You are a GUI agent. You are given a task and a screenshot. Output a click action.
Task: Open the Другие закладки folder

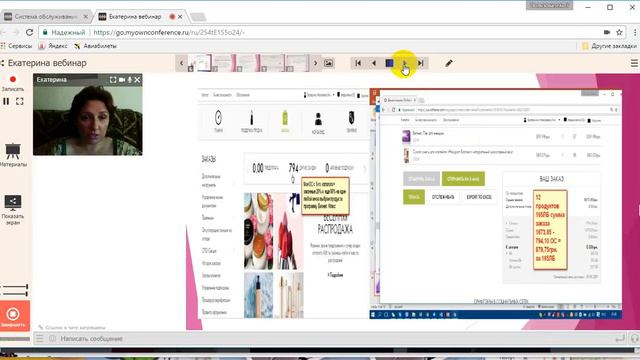(x=609, y=46)
